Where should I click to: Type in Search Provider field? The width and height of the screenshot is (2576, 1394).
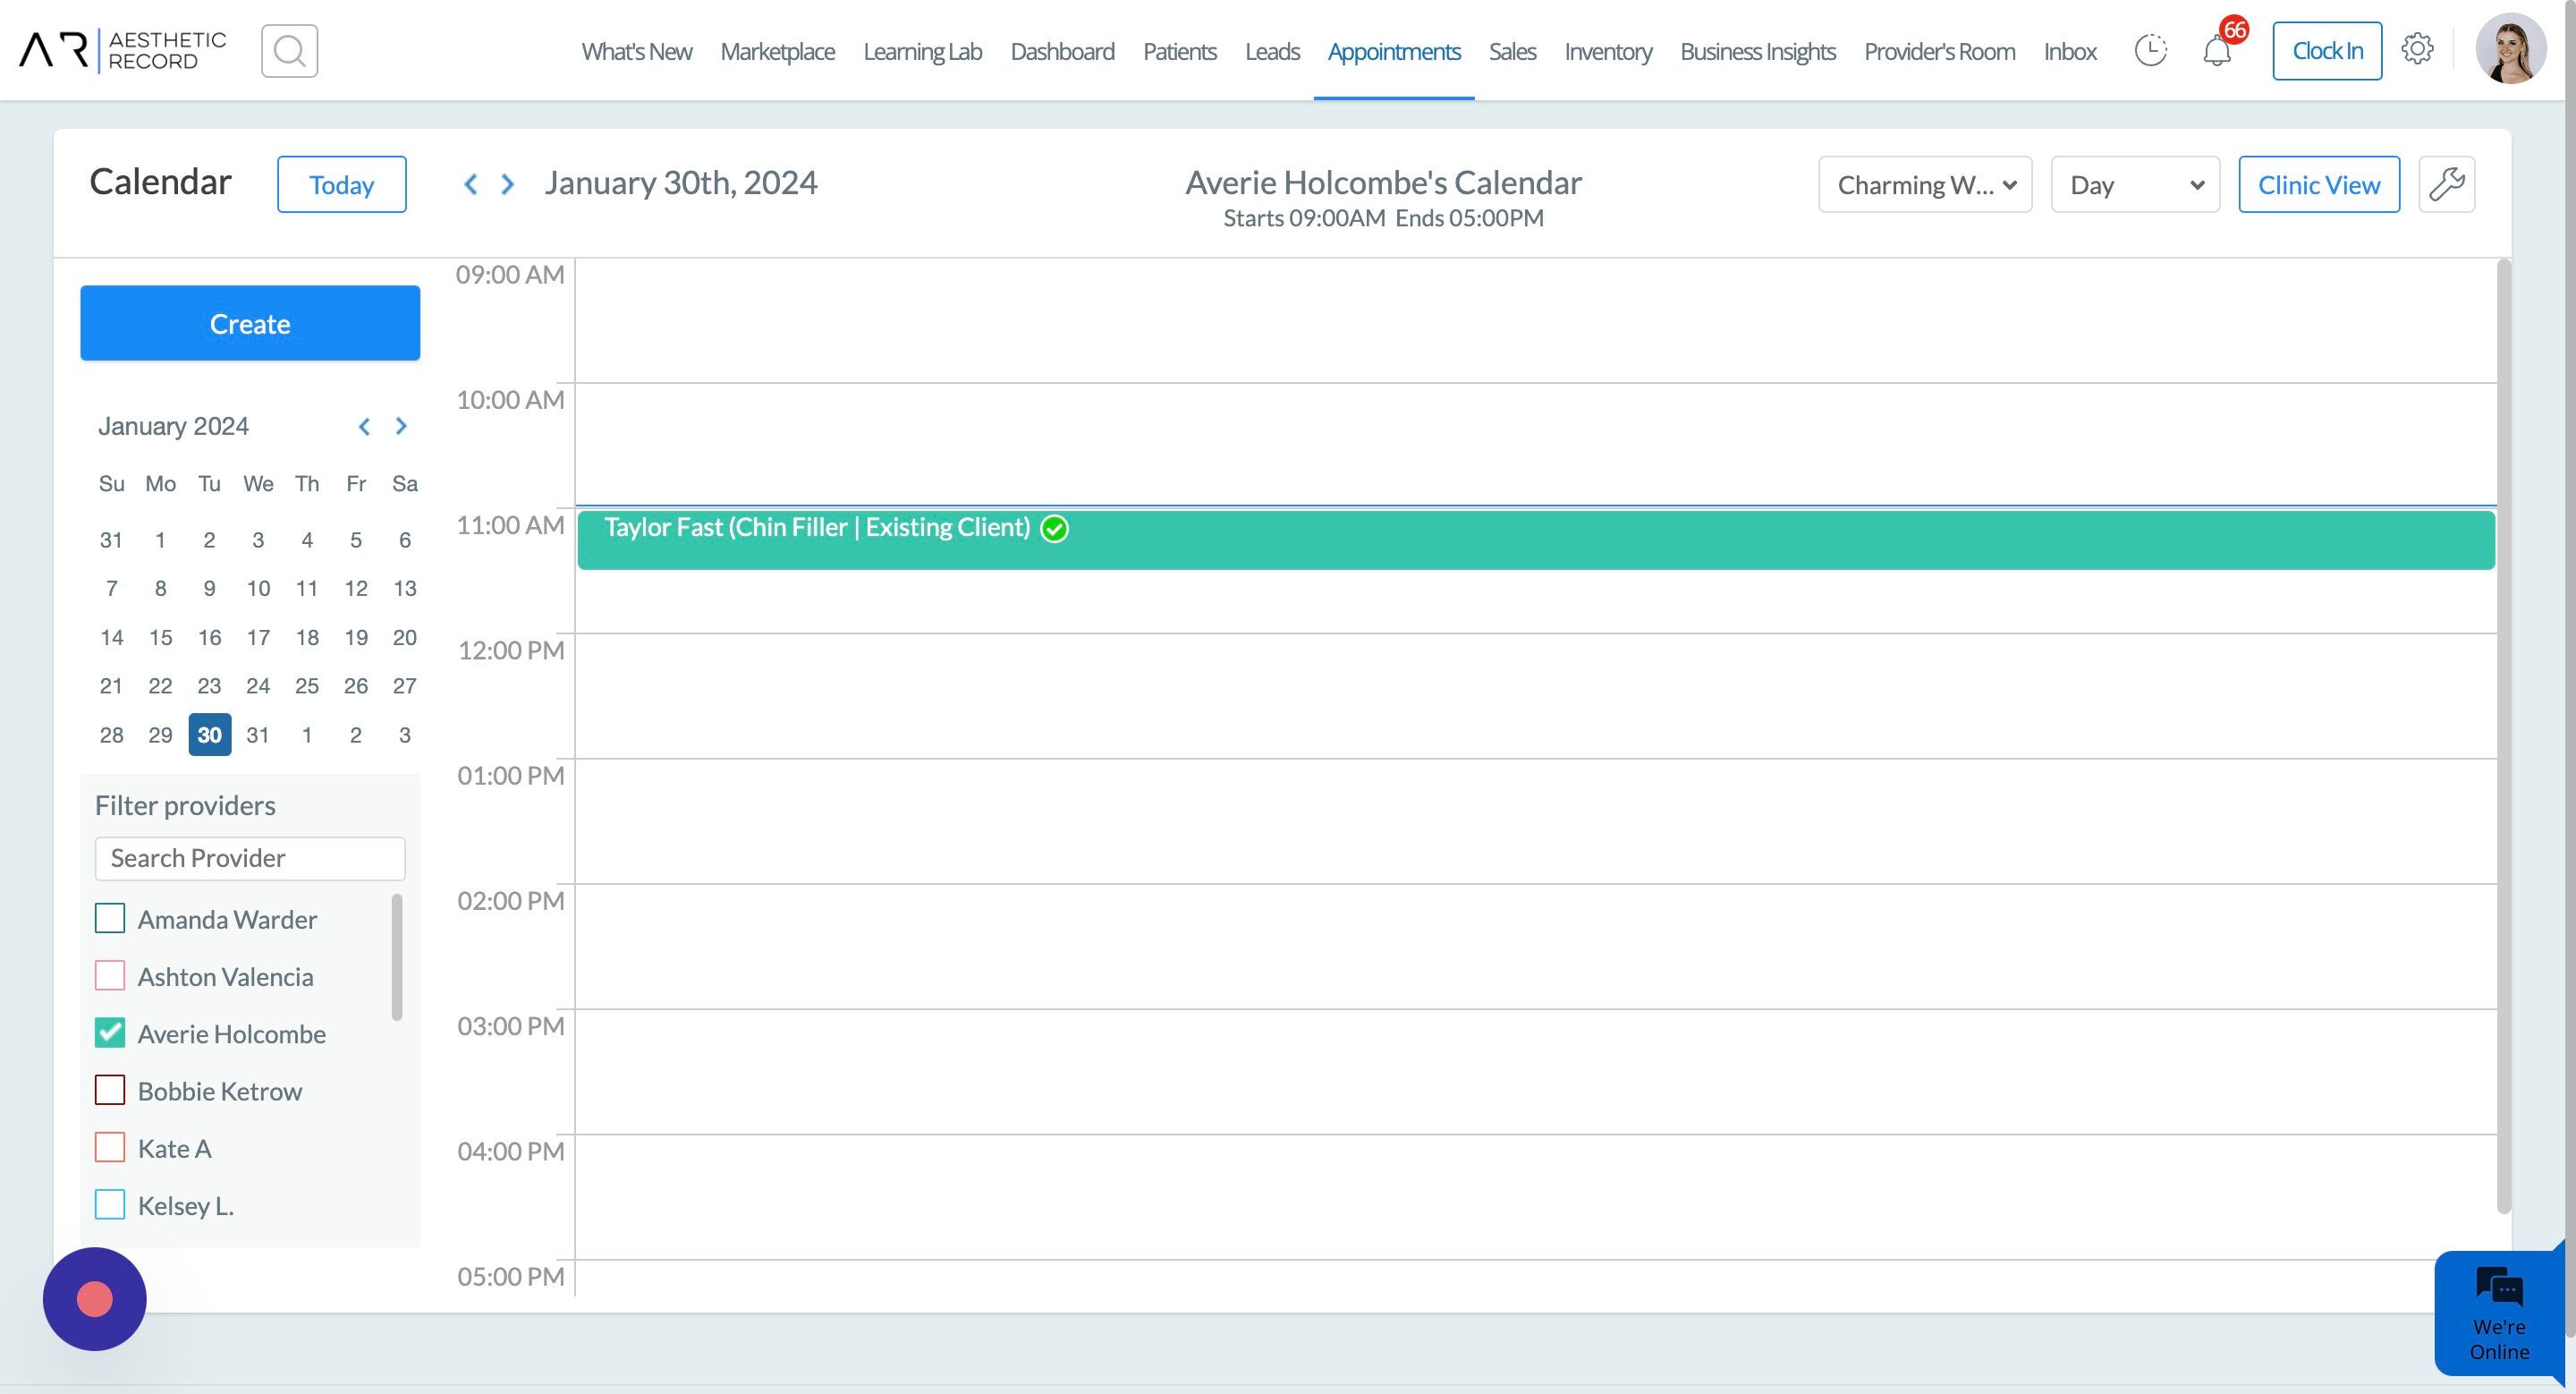pos(250,858)
